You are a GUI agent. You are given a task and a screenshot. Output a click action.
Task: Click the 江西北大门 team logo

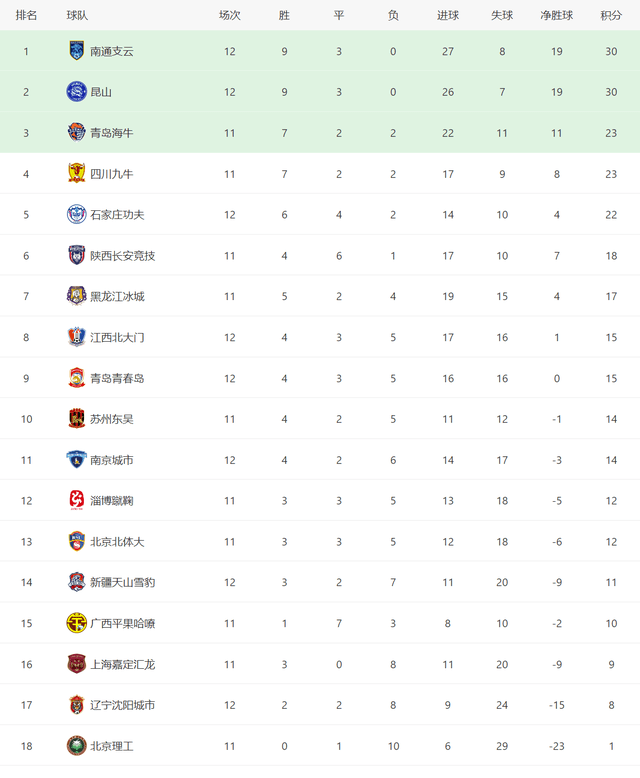[x=76, y=337]
